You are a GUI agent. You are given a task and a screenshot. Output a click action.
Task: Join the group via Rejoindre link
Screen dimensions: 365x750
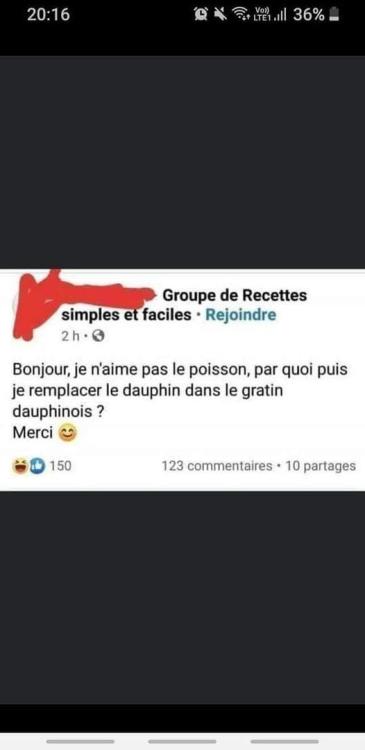[x=240, y=315]
